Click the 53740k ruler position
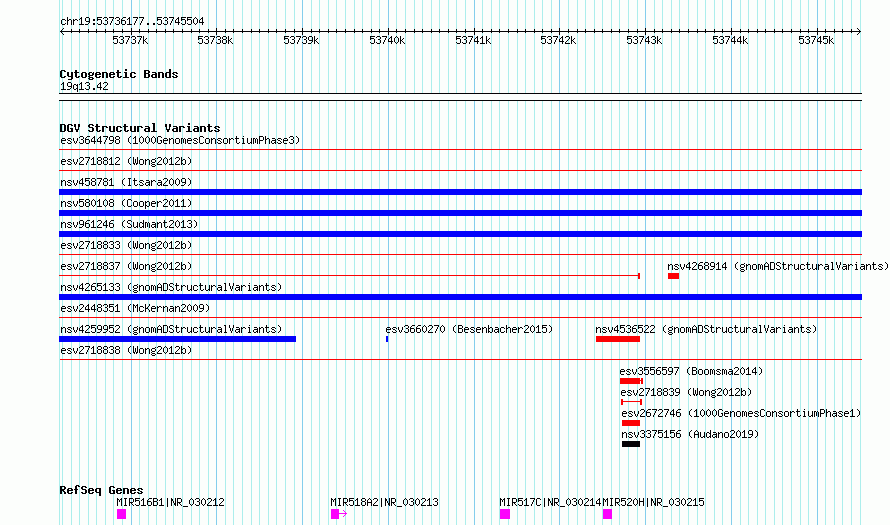This screenshot has width=890, height=525. [x=387, y=40]
